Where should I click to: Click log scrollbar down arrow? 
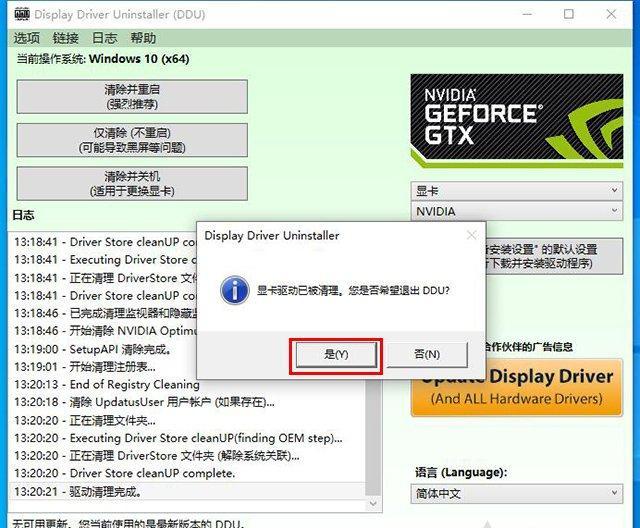[x=373, y=504]
